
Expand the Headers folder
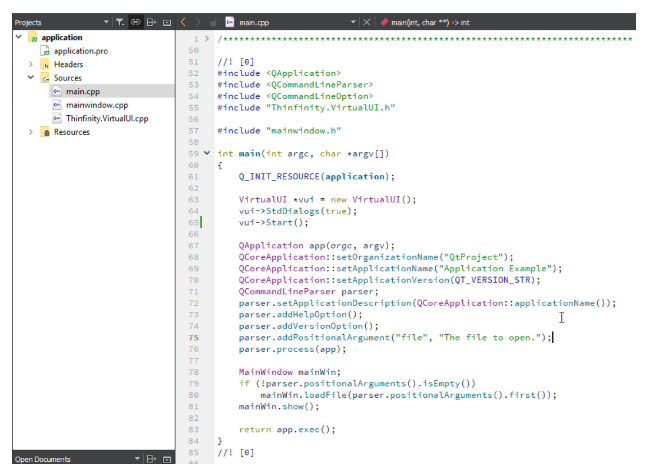(x=31, y=64)
